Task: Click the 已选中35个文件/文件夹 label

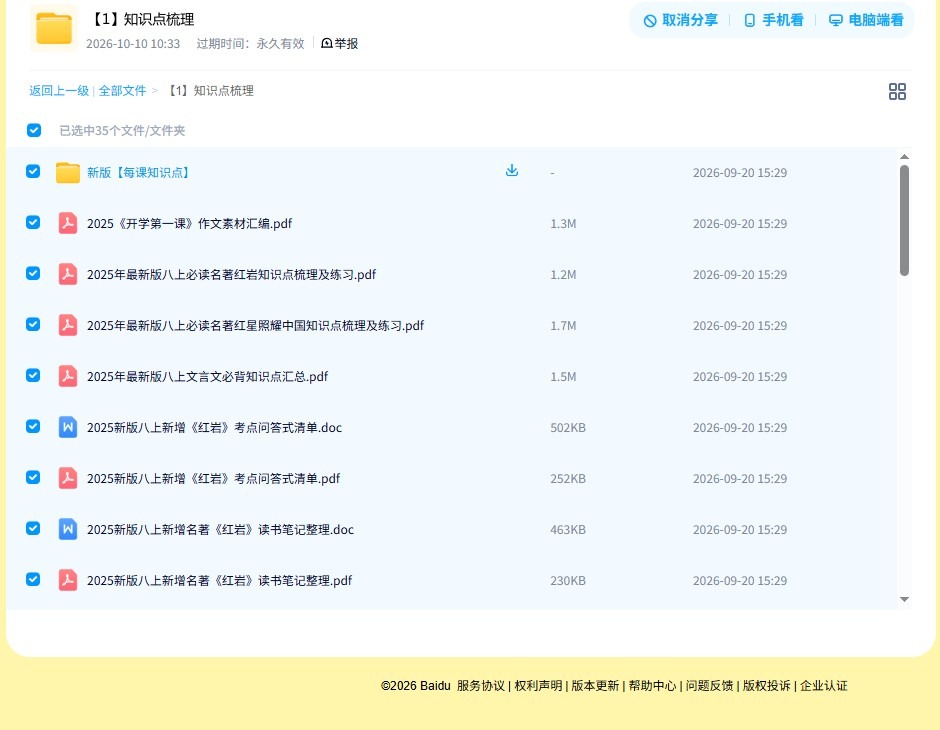Action: [x=122, y=131]
